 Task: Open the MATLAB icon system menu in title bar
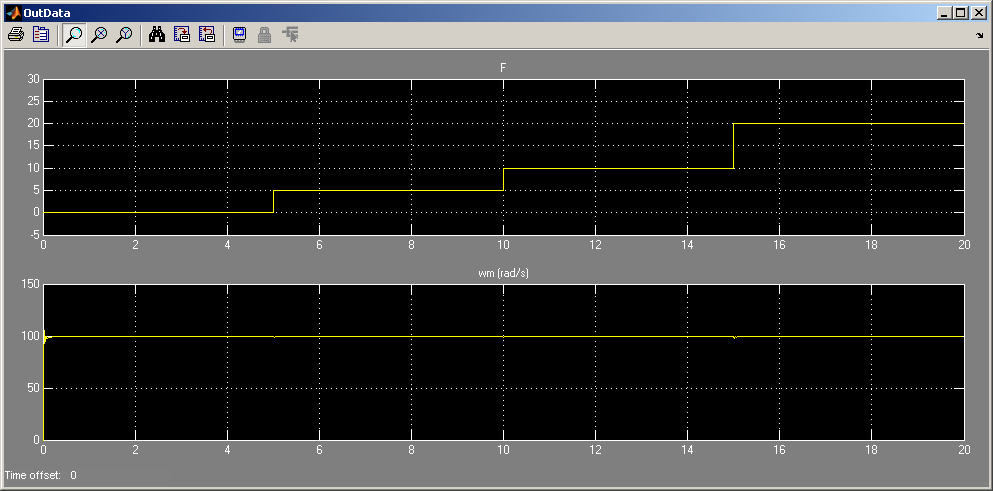(12, 13)
